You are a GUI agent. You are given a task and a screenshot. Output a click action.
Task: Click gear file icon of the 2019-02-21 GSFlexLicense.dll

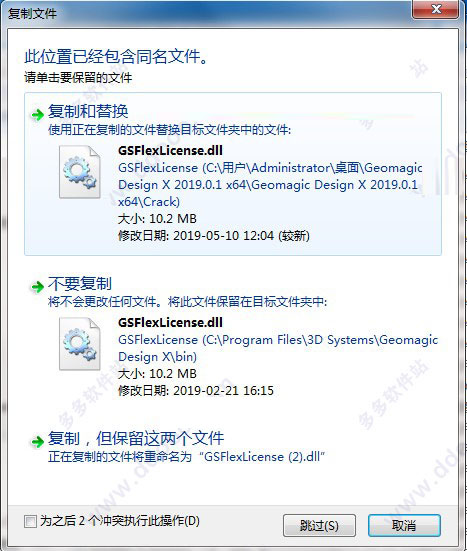coord(80,344)
